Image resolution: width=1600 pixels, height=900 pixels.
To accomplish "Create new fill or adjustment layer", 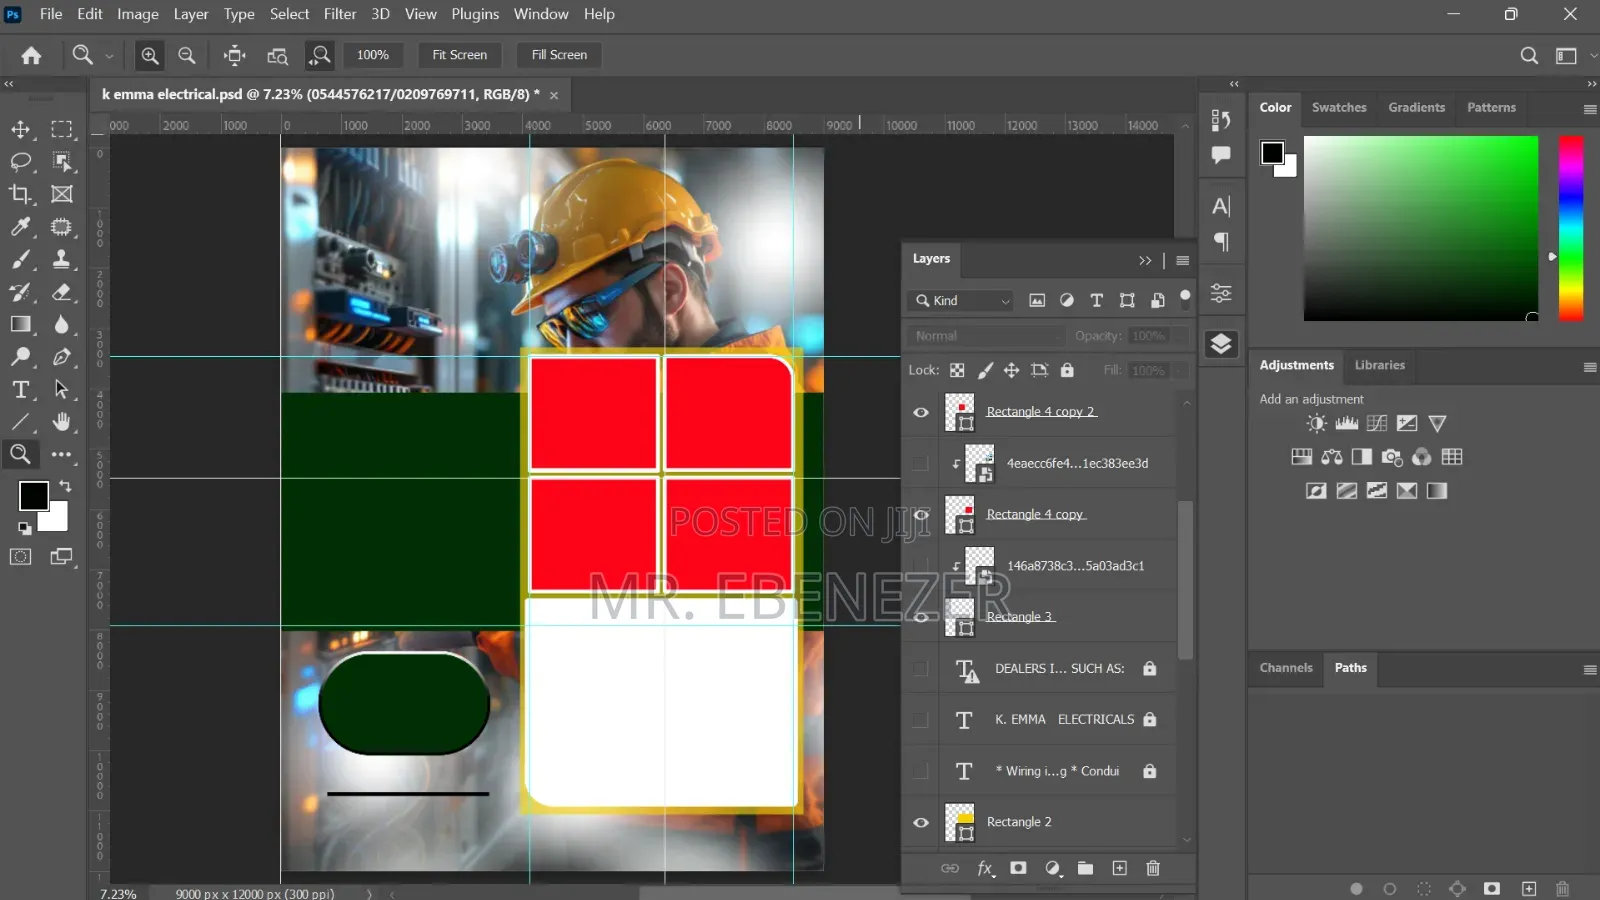I will click(1052, 868).
